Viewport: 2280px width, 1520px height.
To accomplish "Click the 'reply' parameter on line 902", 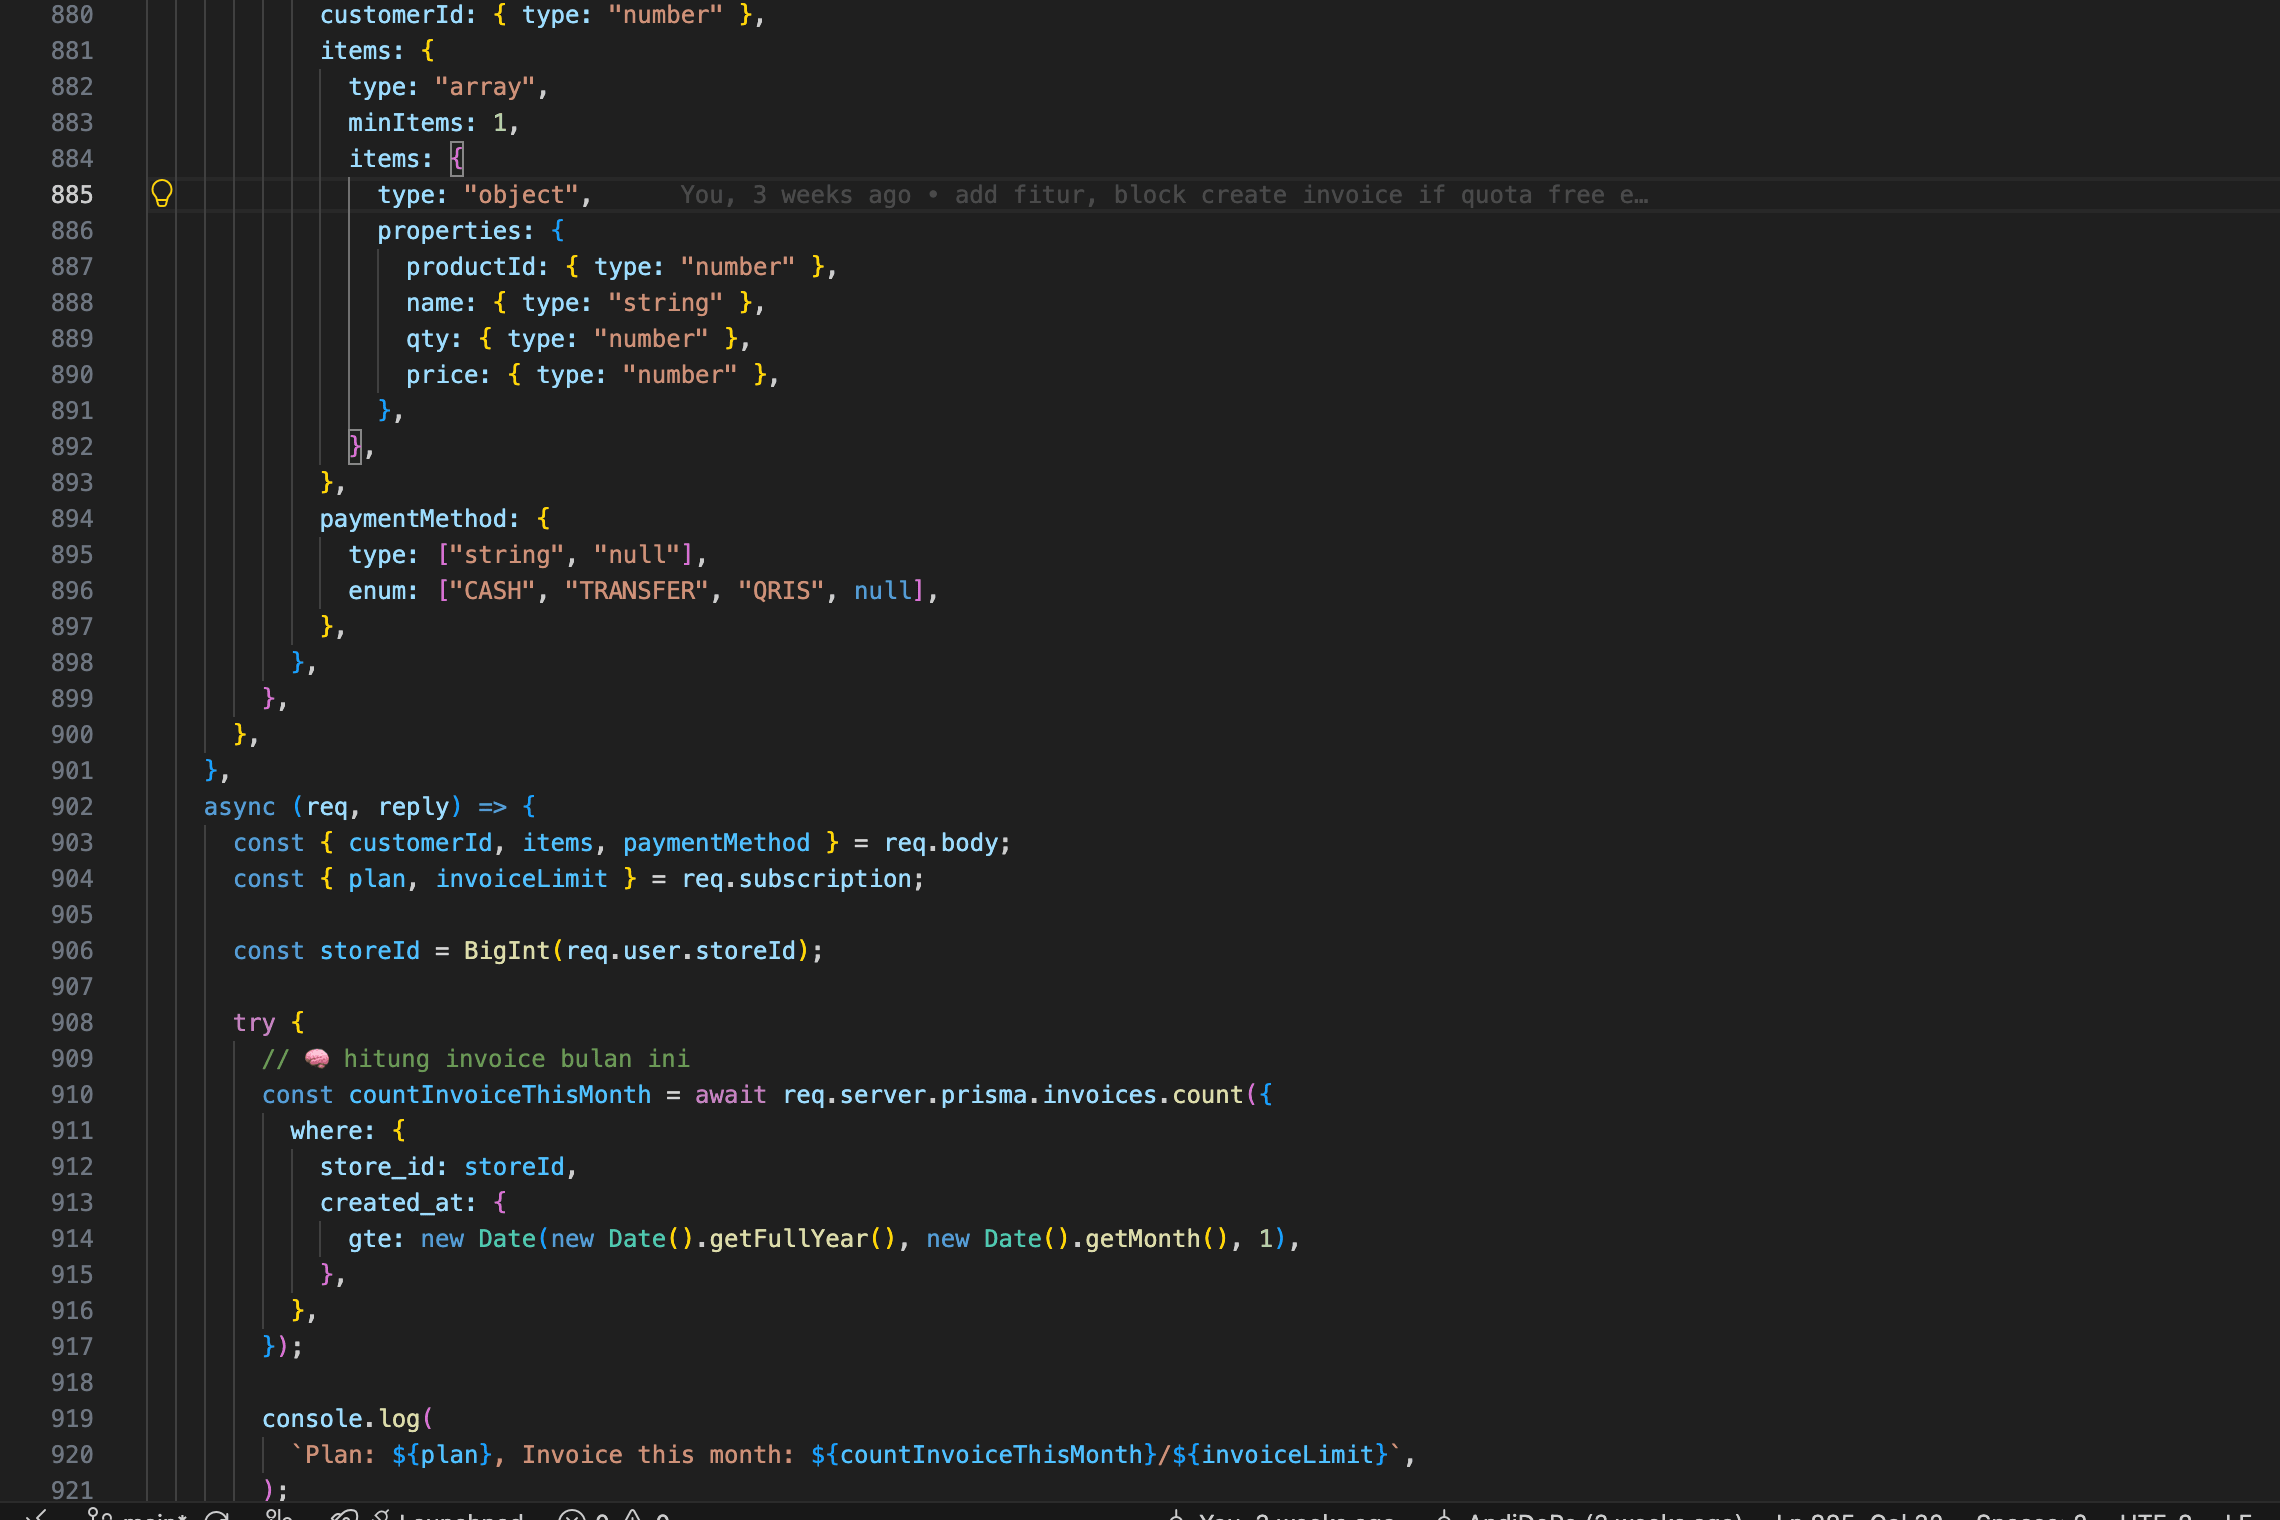I will (413, 807).
